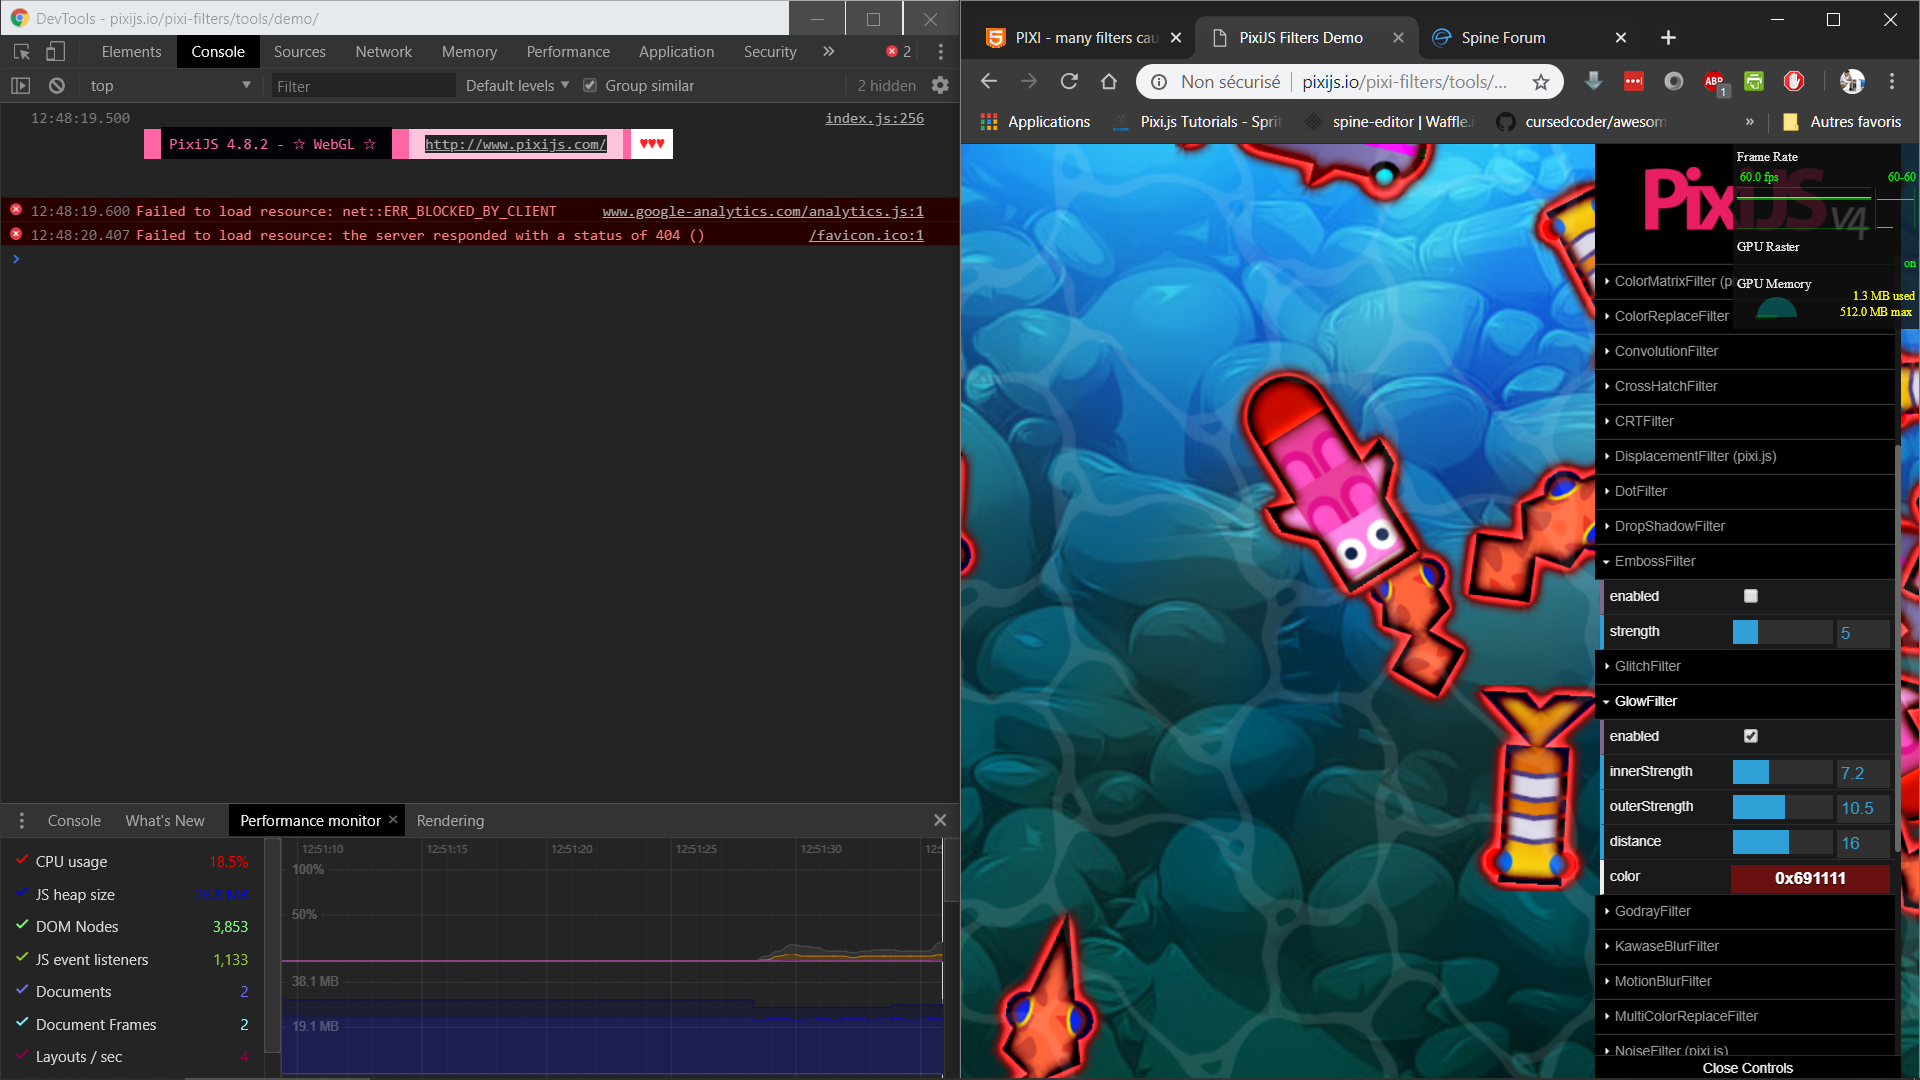Screen dimensions: 1920x1080
Task: Open the Network tab
Action: click(383, 52)
